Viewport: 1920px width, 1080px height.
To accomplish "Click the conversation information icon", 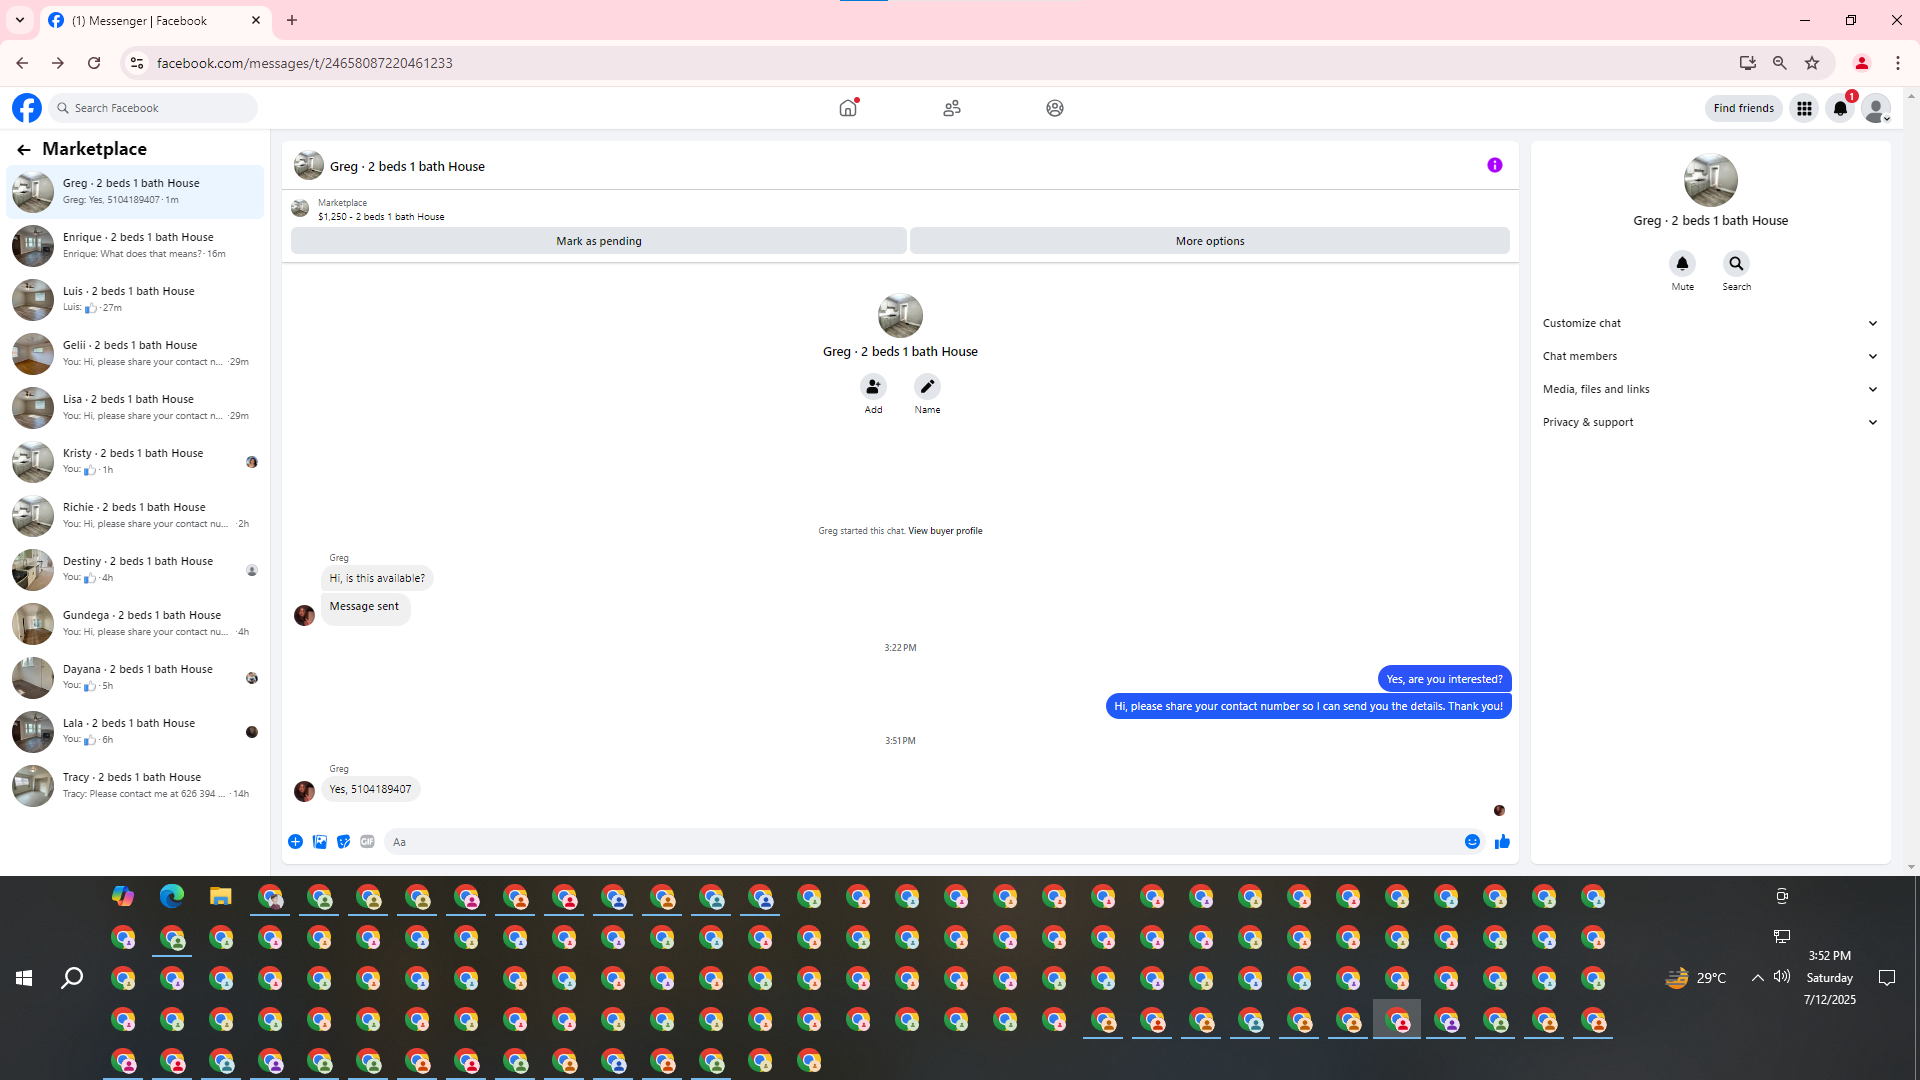I will 1494,165.
